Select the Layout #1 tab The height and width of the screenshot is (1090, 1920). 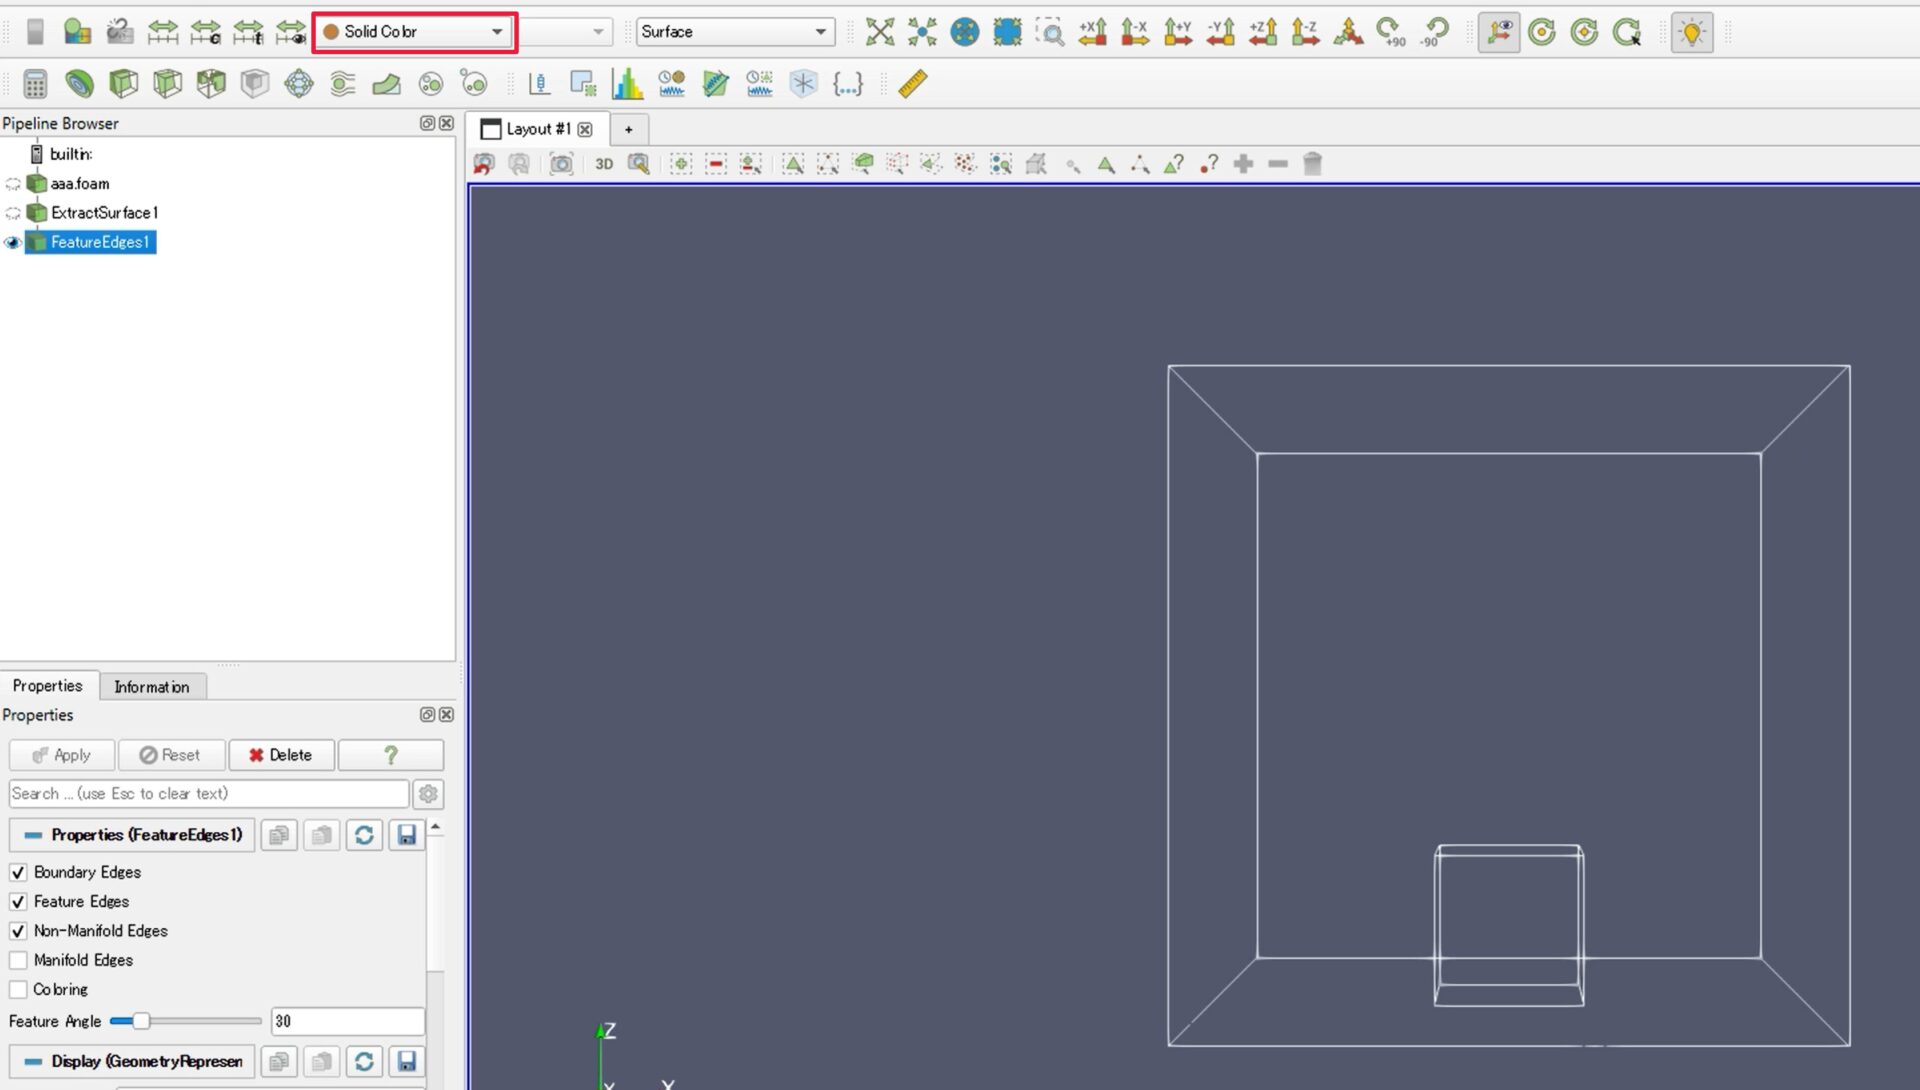[x=537, y=129]
